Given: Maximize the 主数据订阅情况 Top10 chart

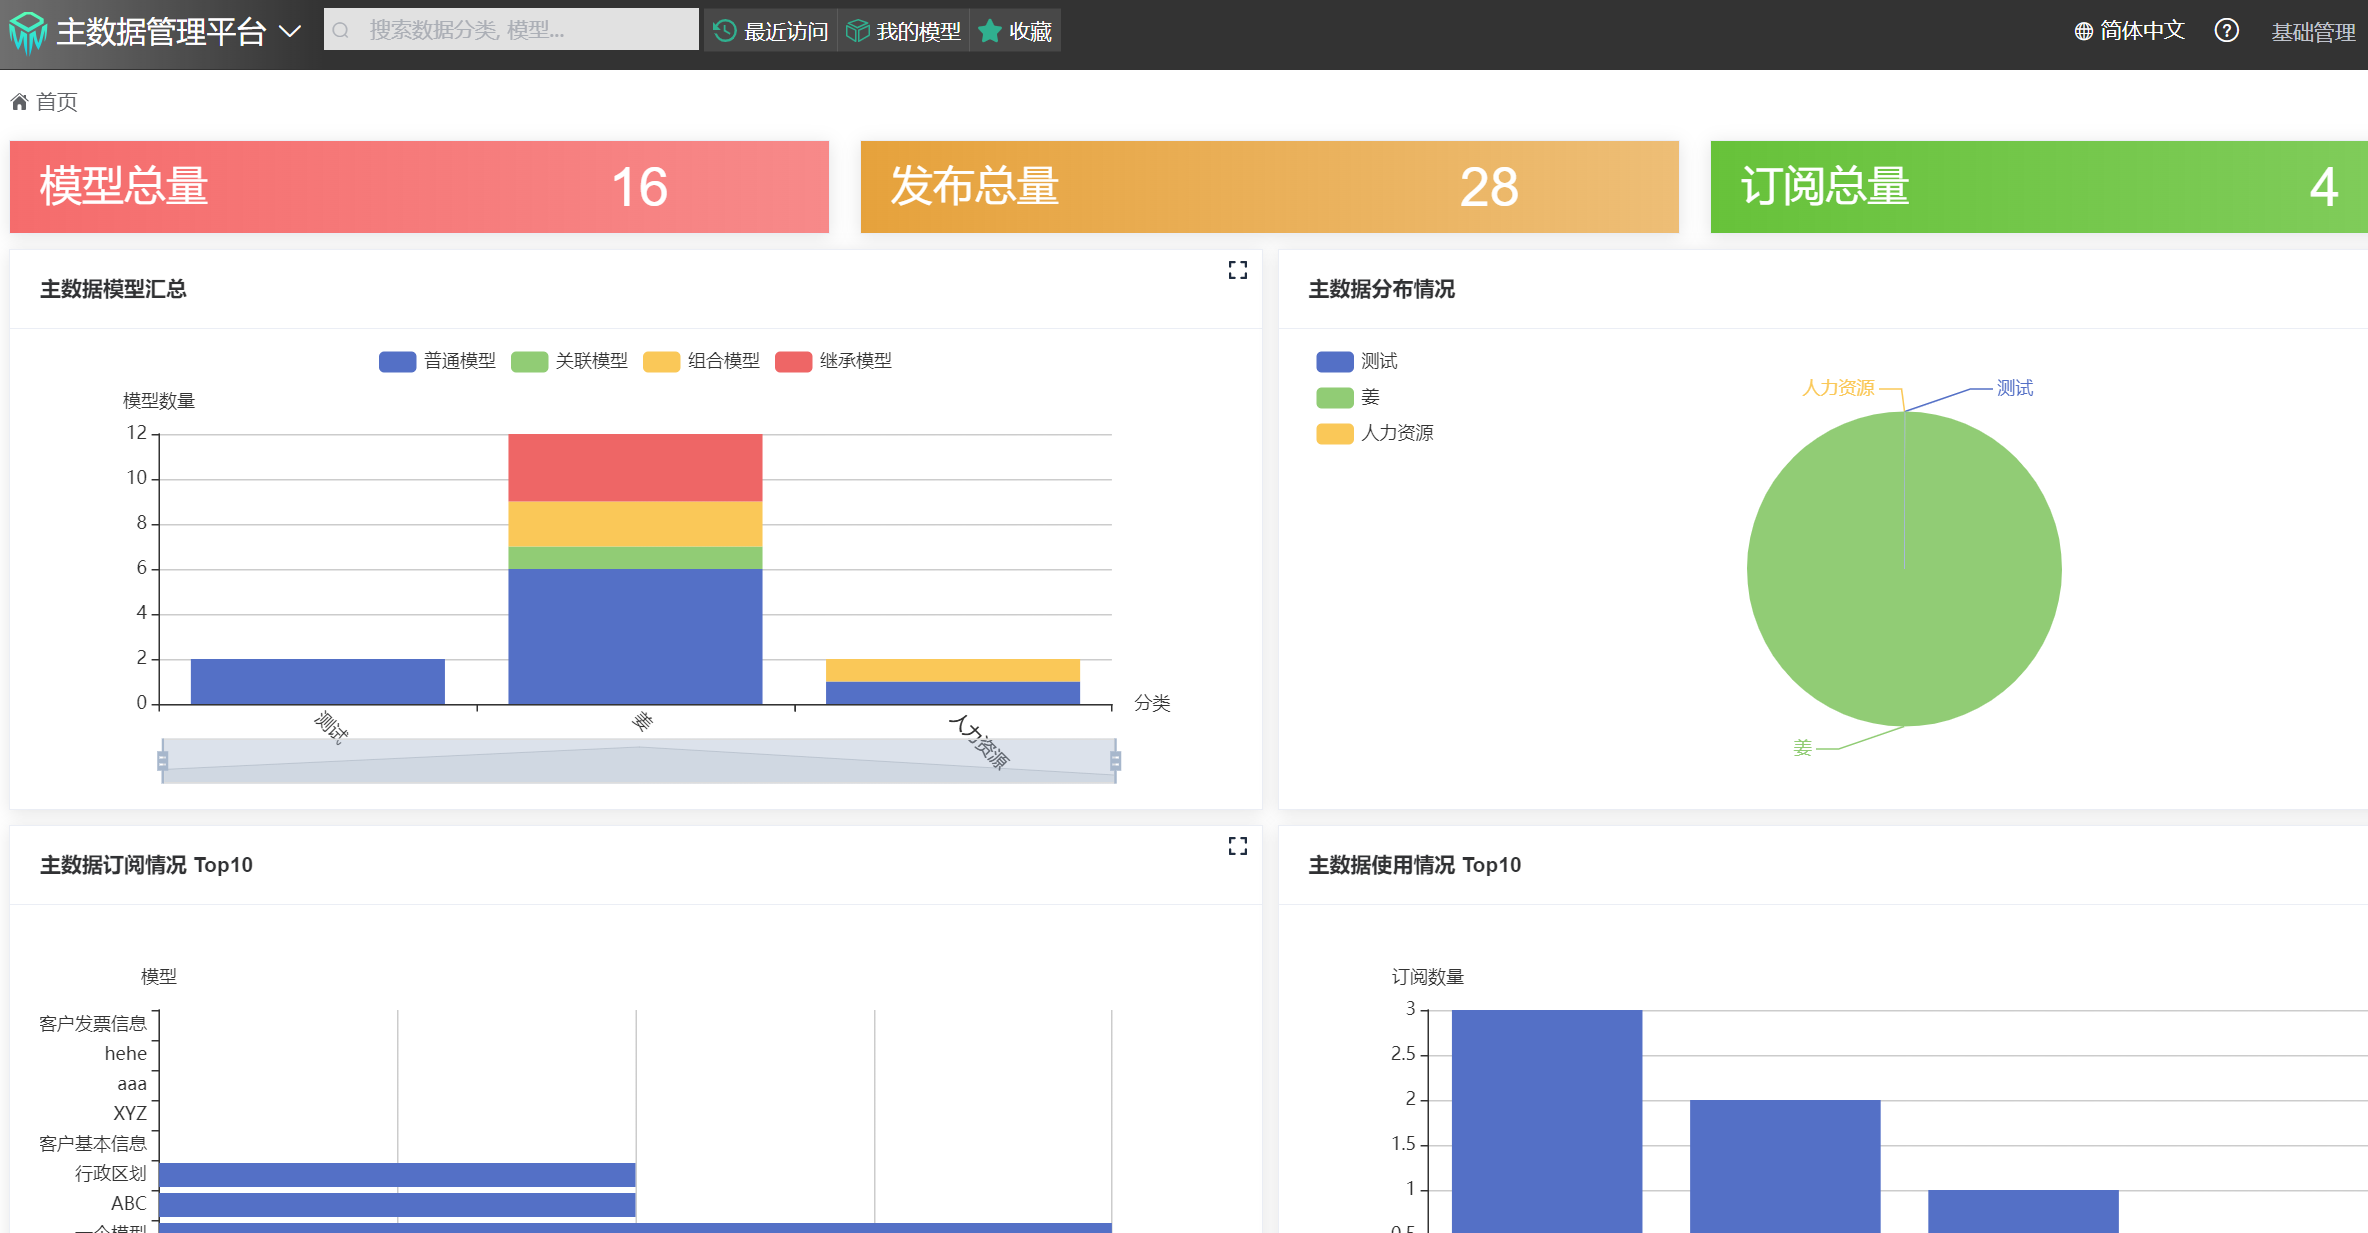Looking at the screenshot, I should point(1238,846).
